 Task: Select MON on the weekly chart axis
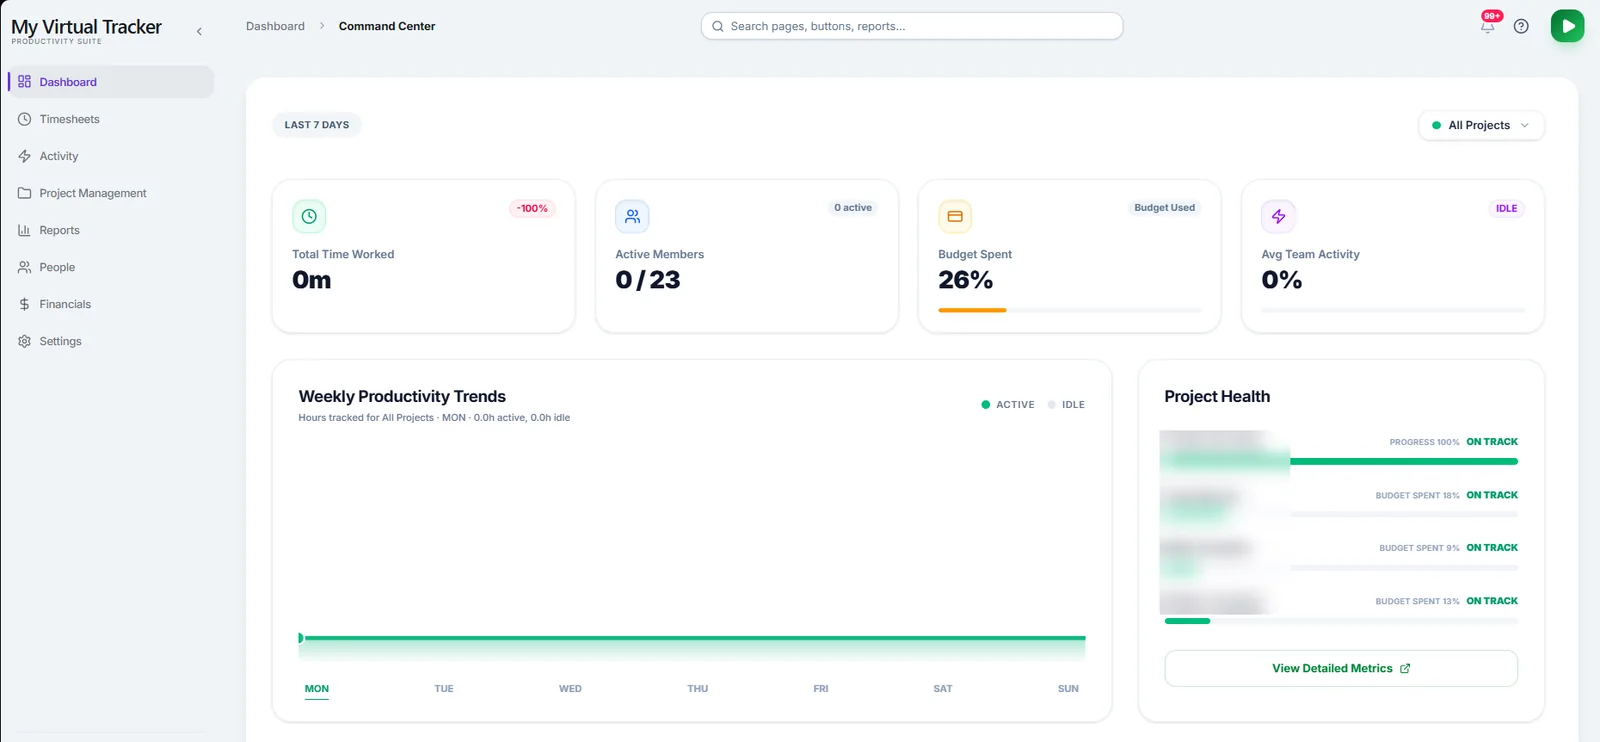click(317, 689)
